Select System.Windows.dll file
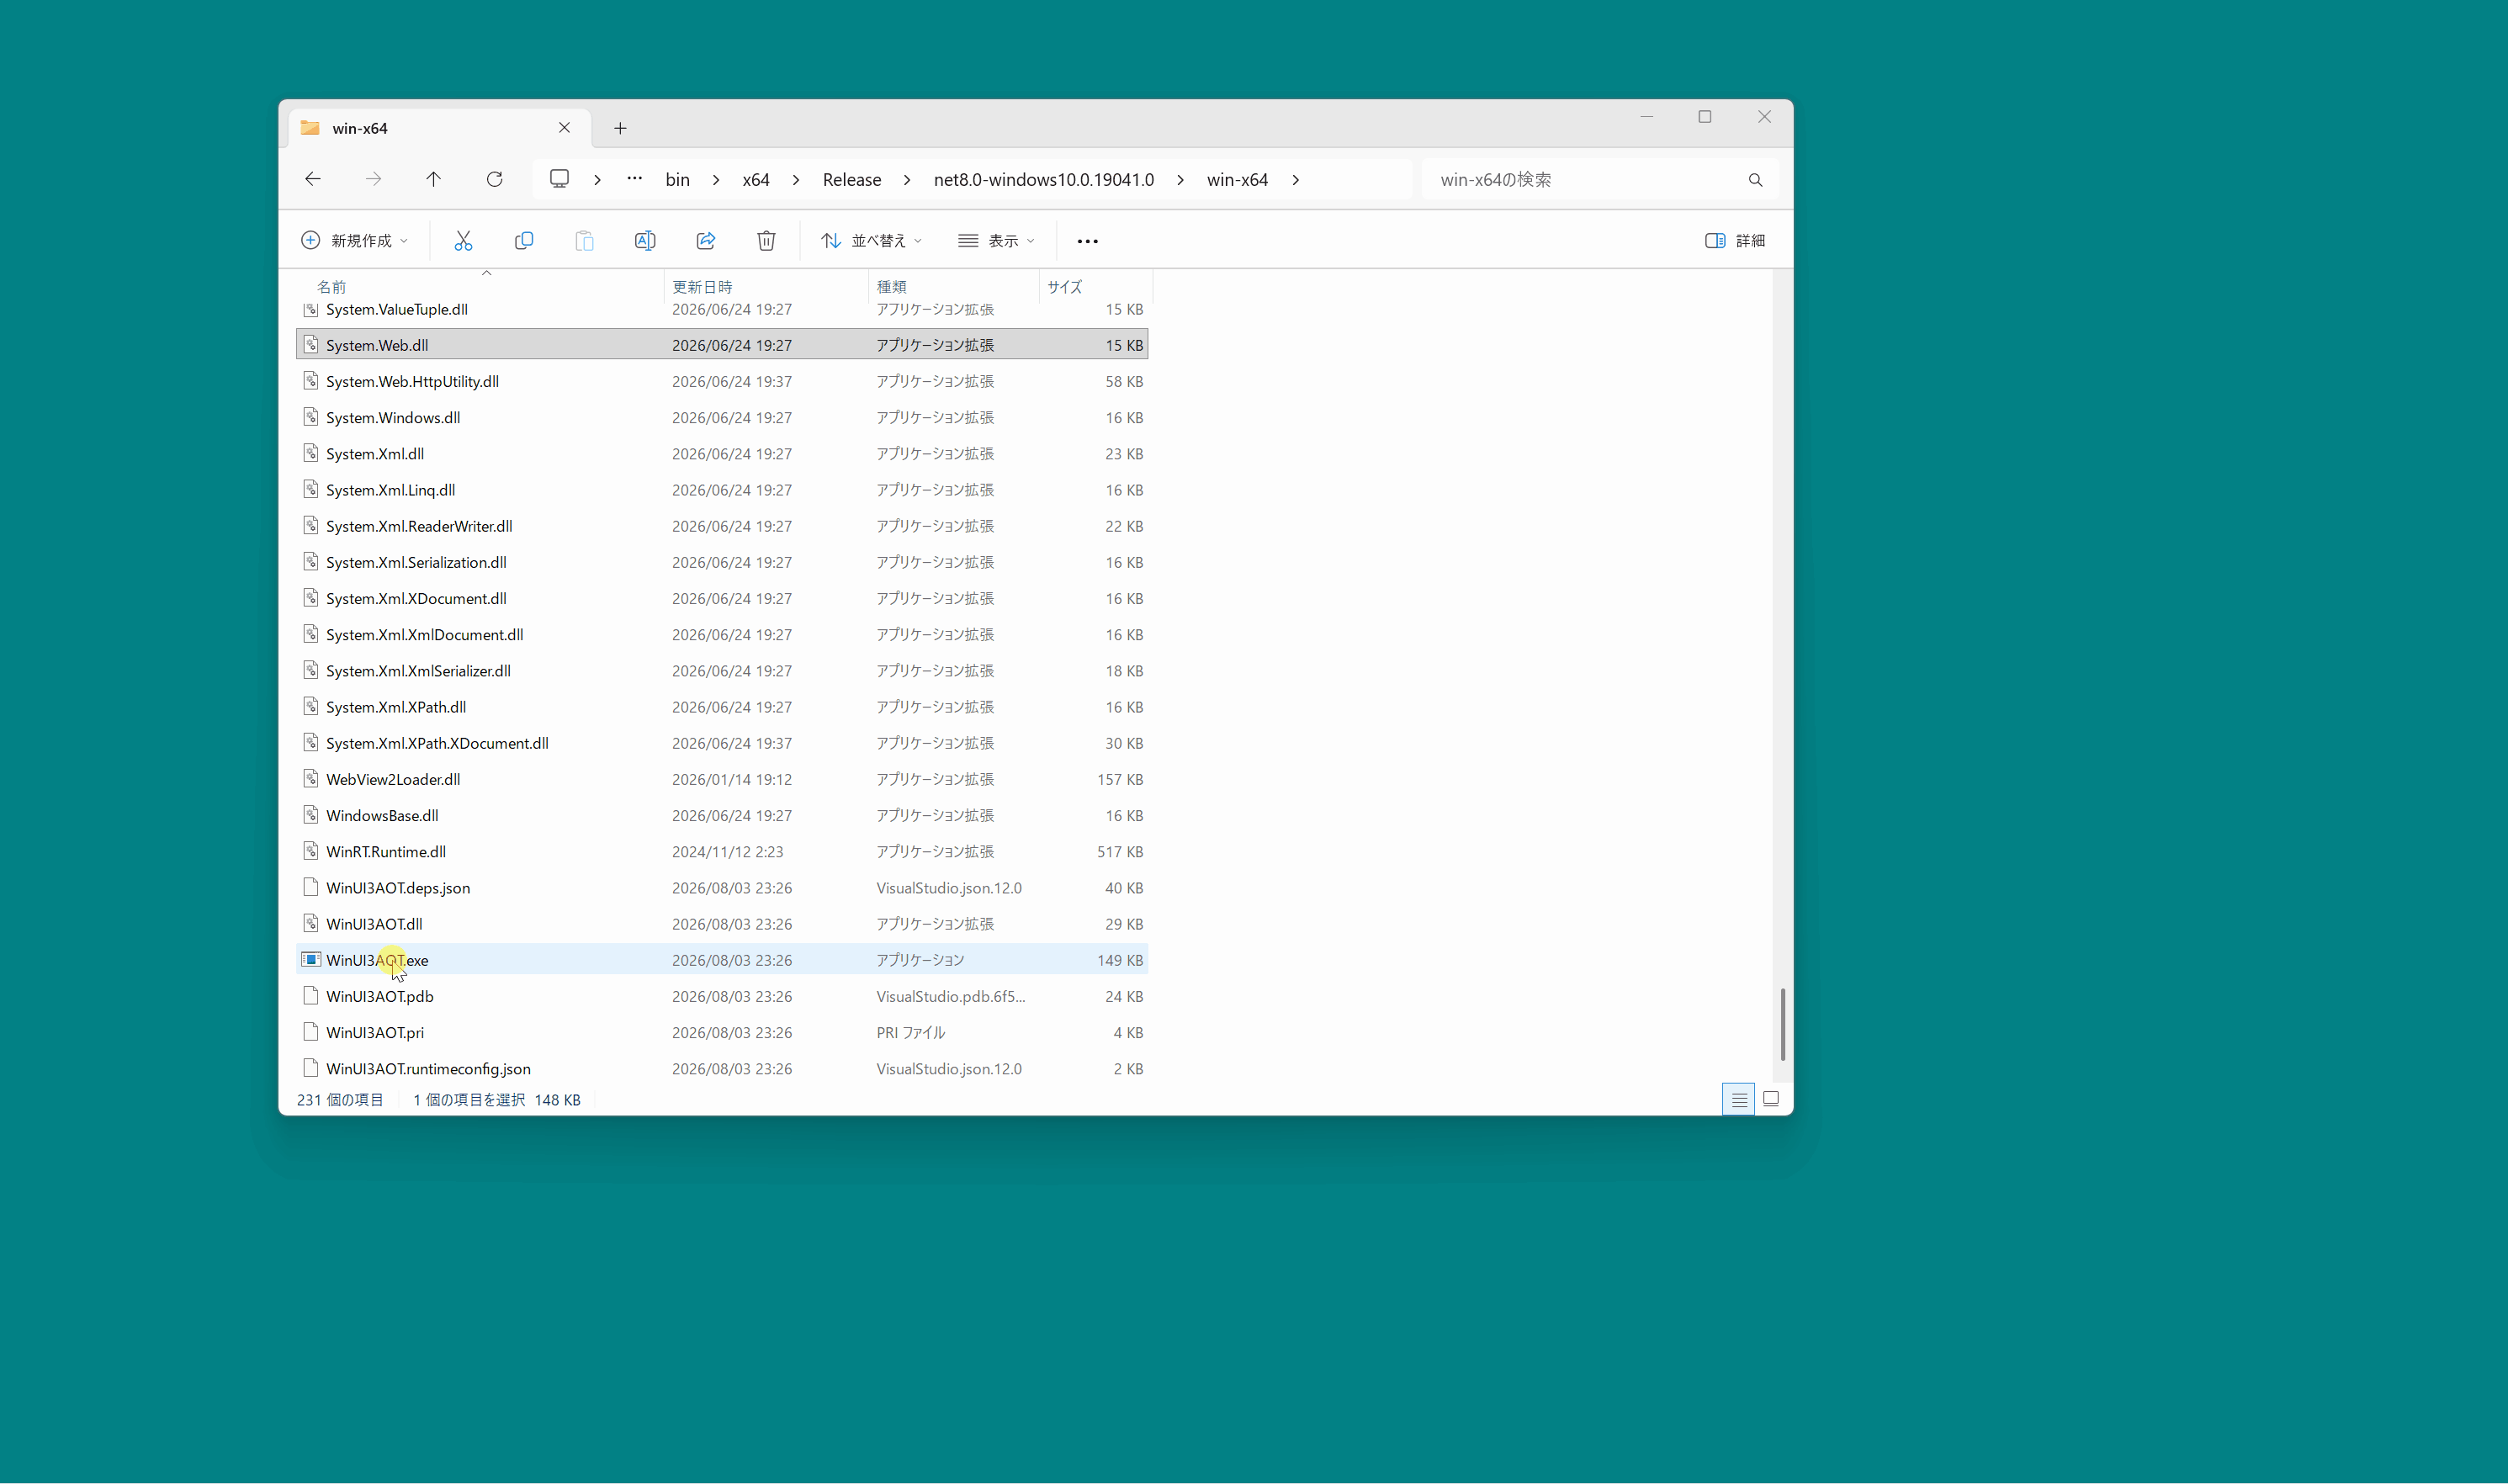This screenshot has width=2508, height=1484. click(x=722, y=417)
